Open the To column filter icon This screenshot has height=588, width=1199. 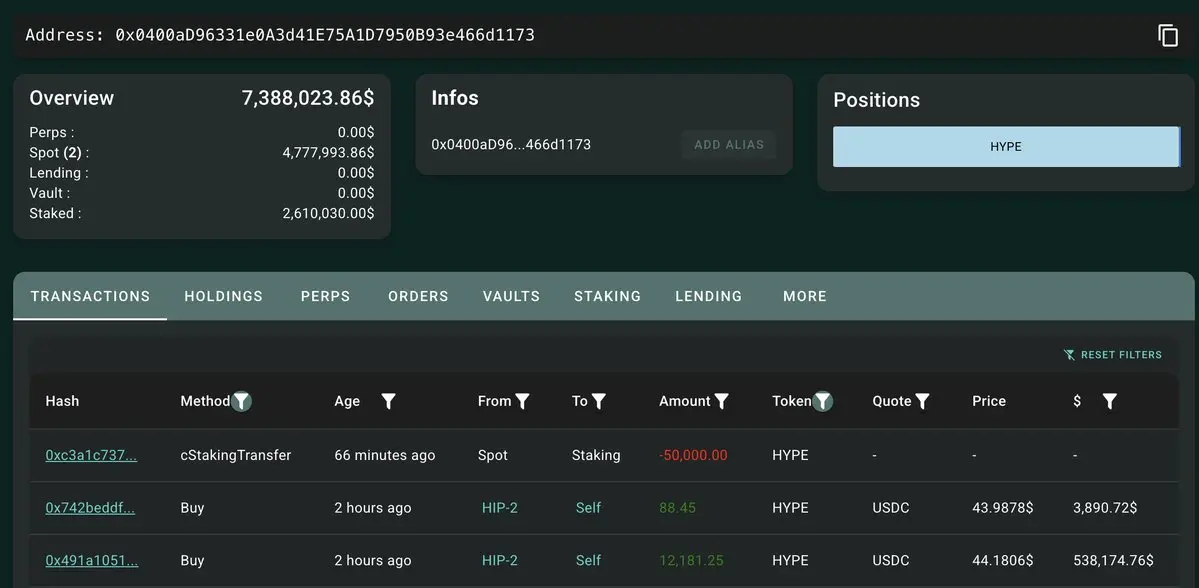[599, 401]
